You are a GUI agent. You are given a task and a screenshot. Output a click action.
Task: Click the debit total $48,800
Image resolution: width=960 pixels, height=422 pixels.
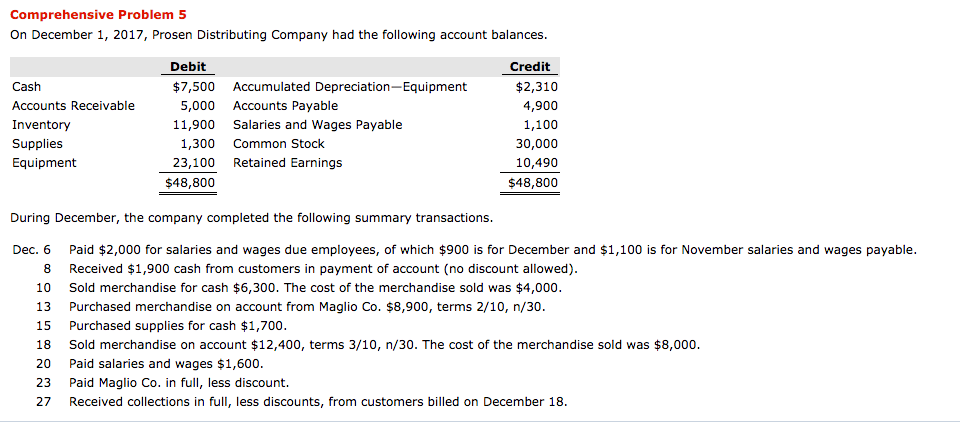tap(190, 184)
